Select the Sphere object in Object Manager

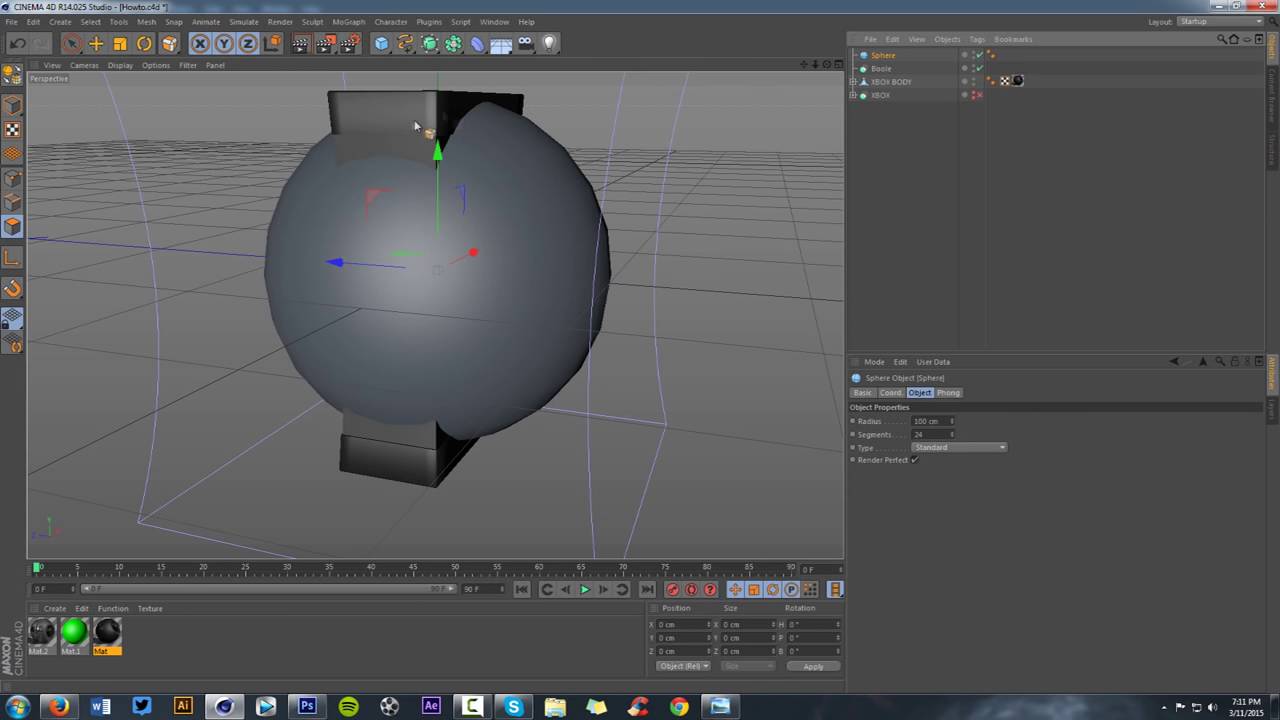tap(883, 55)
